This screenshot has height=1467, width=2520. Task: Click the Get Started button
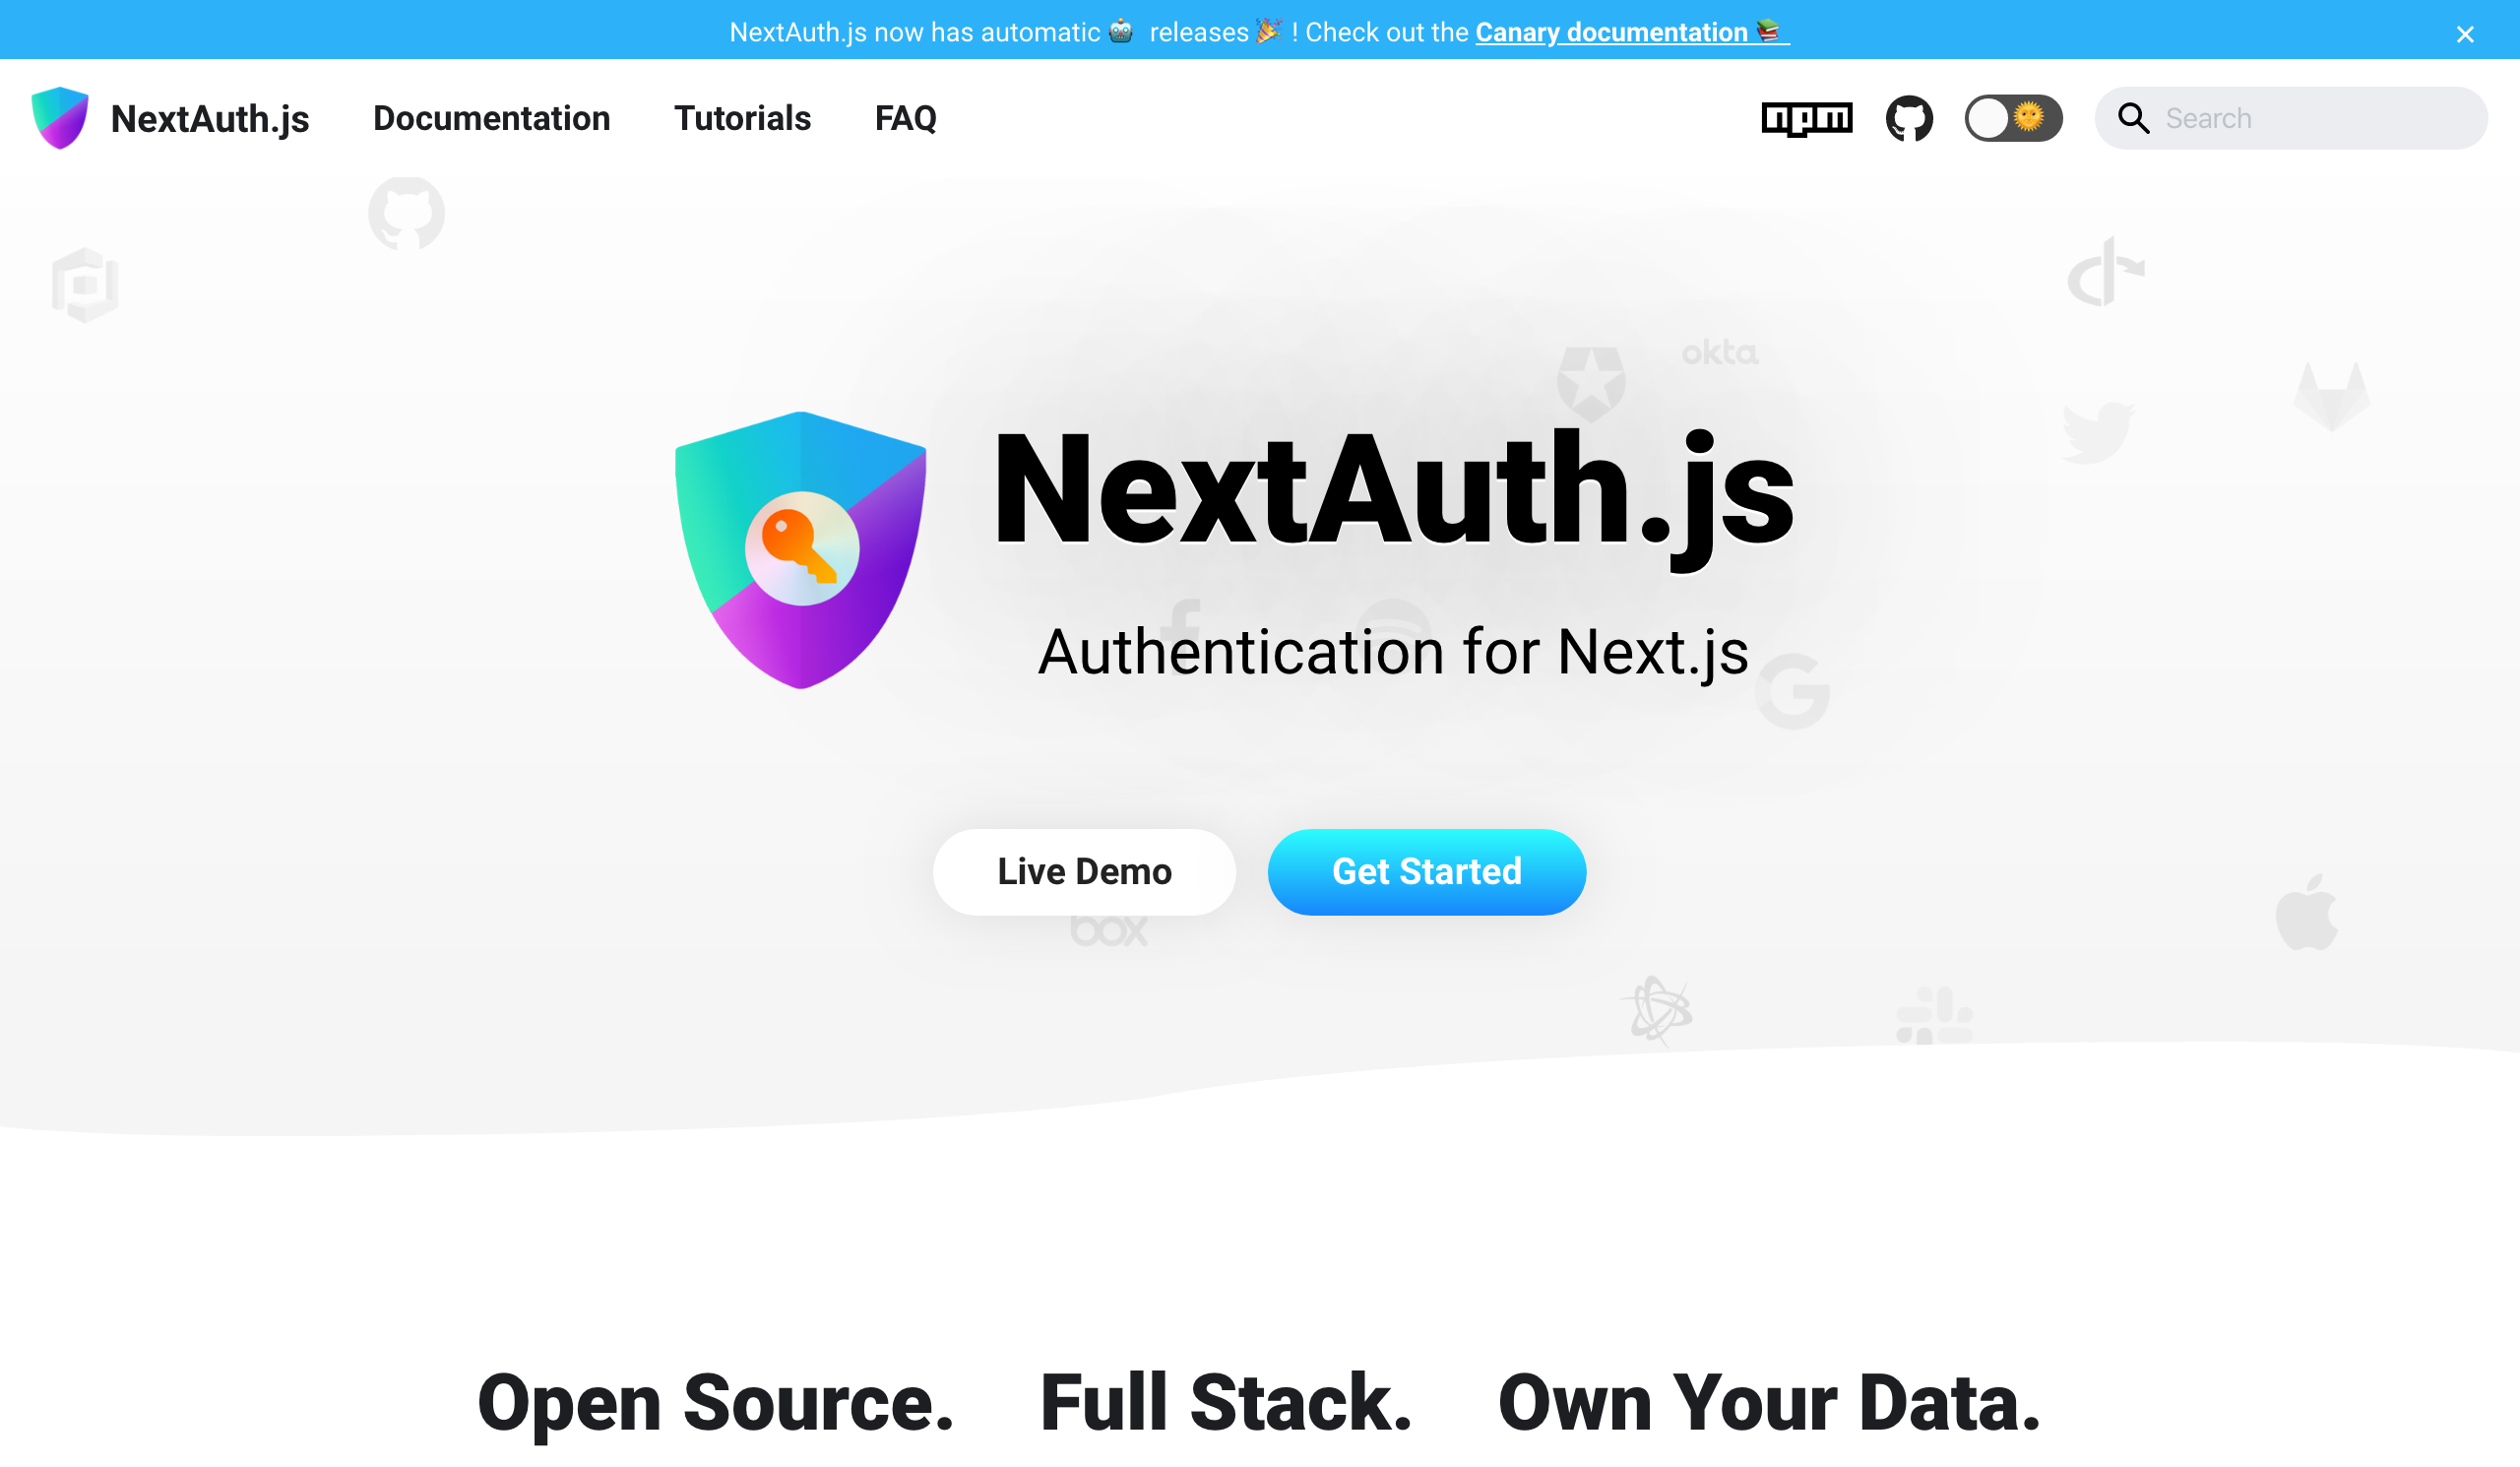(x=1426, y=871)
